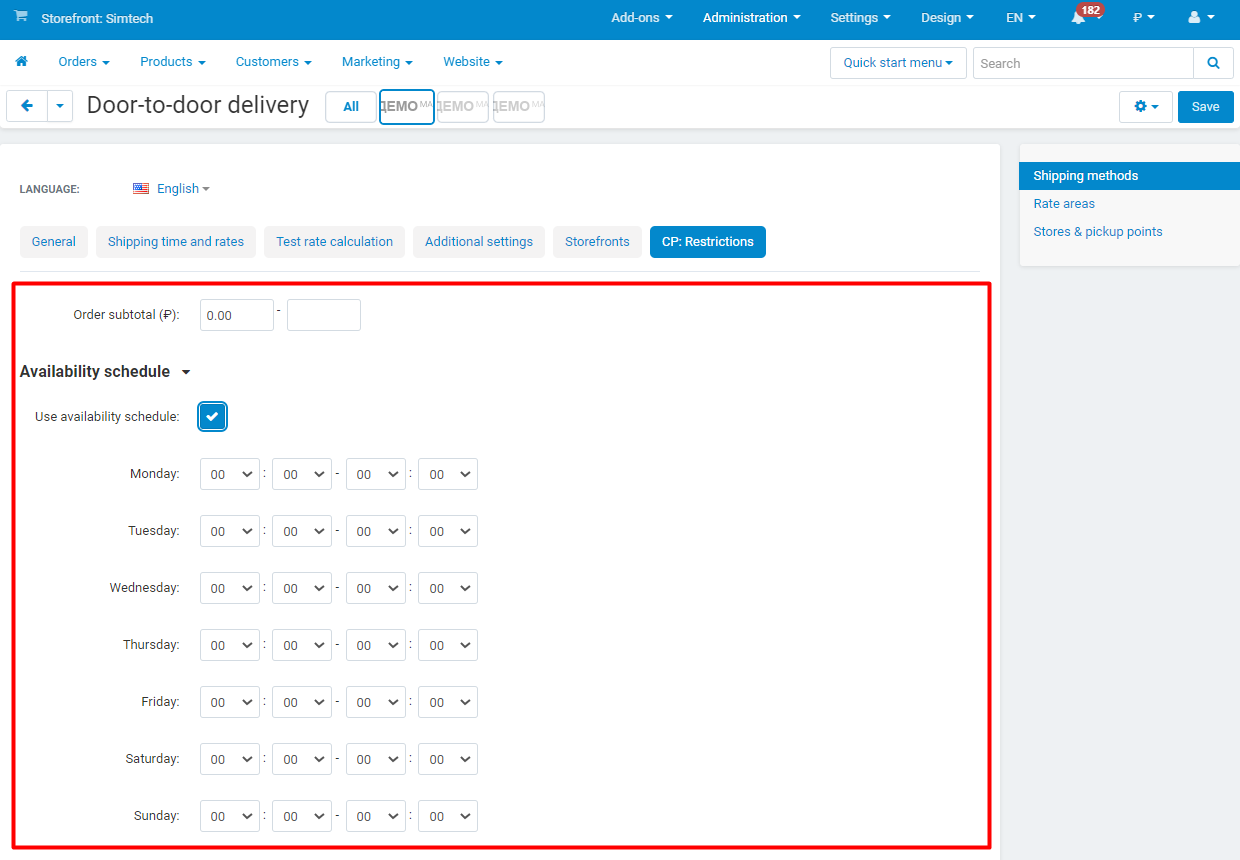Select the highlighted first demo storefront logo
The image size is (1240, 860).
point(407,107)
